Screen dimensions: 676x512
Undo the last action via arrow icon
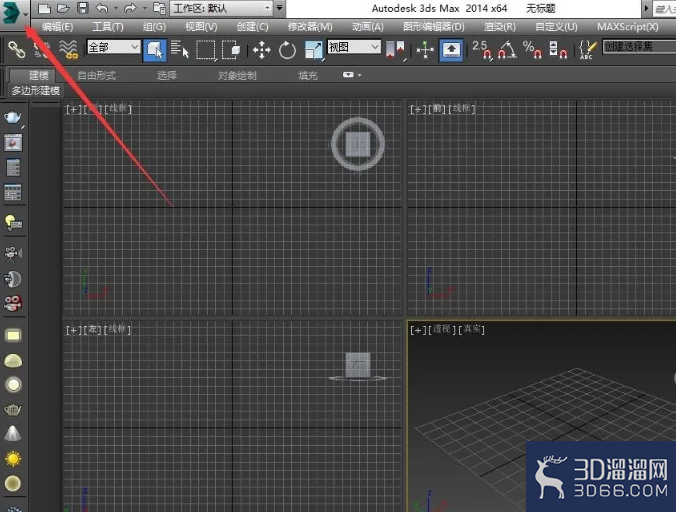click(x=102, y=8)
